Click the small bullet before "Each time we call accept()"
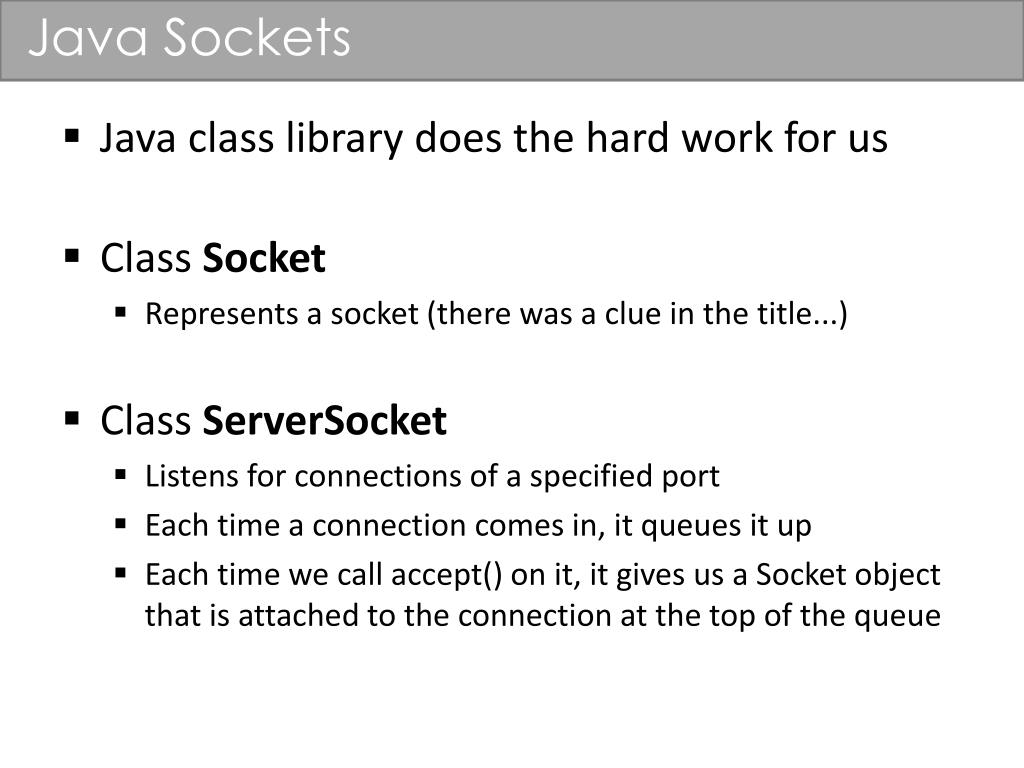The height and width of the screenshot is (768, 1024). coord(122,573)
